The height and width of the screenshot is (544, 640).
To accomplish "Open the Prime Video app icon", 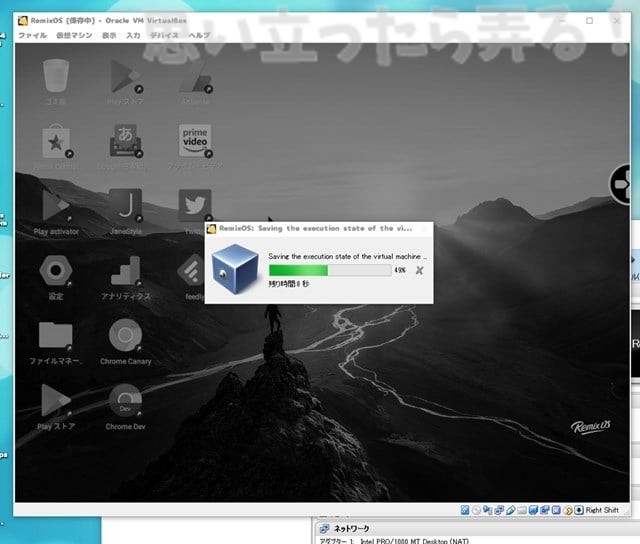I will 195,141.
